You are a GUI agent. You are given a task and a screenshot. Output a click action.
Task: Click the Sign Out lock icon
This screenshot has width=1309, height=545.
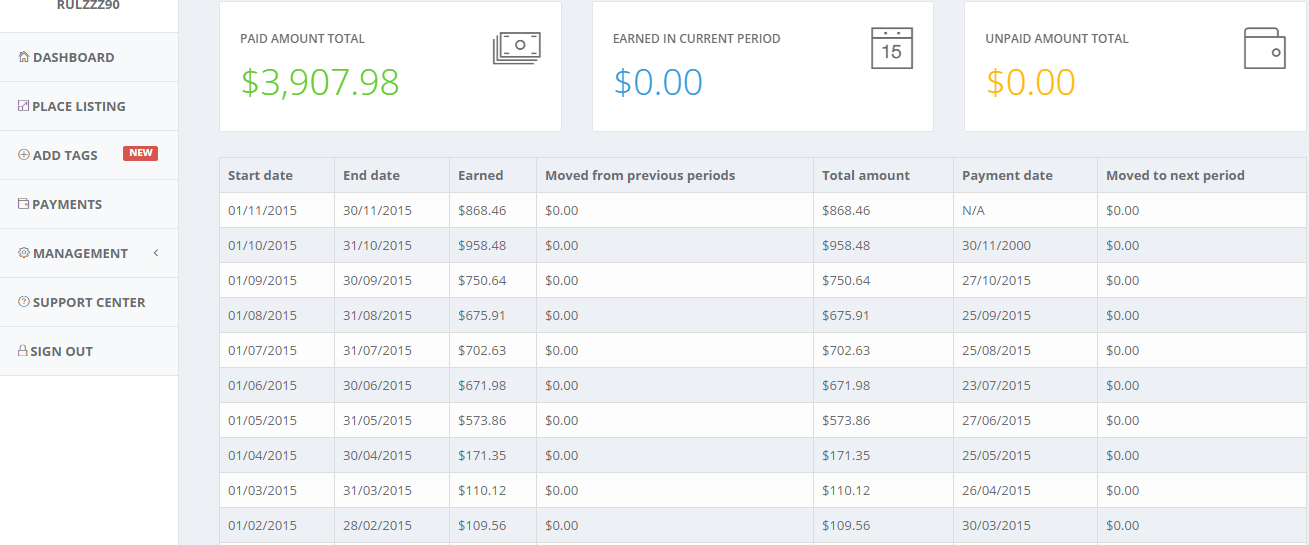pos(23,351)
